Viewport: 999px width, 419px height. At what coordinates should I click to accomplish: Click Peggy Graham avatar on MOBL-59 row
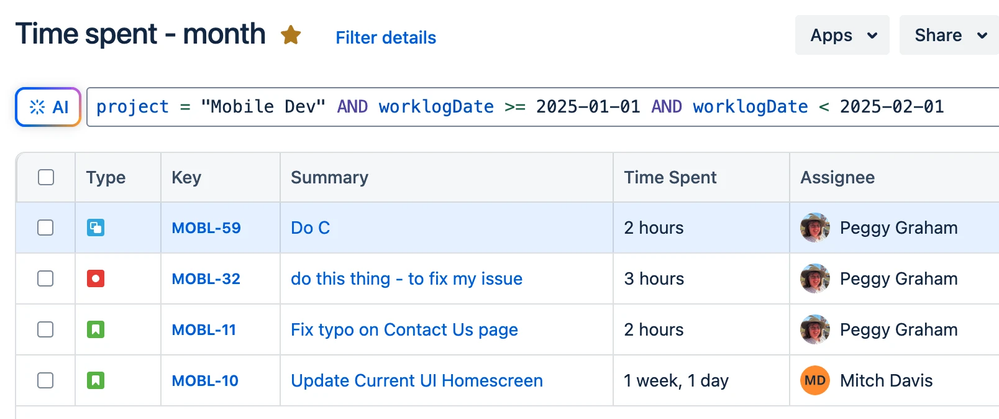pos(815,228)
